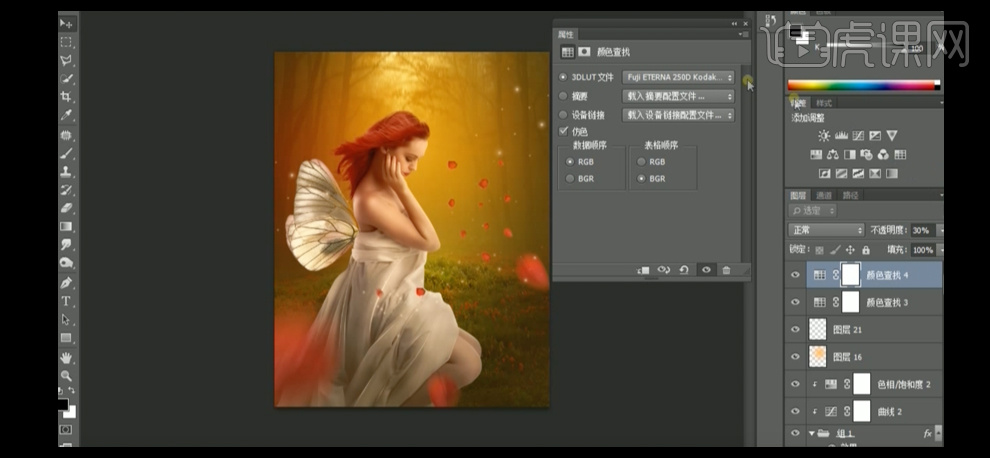Select the Pen tool
Image resolution: width=990 pixels, height=458 pixels.
coord(66,282)
